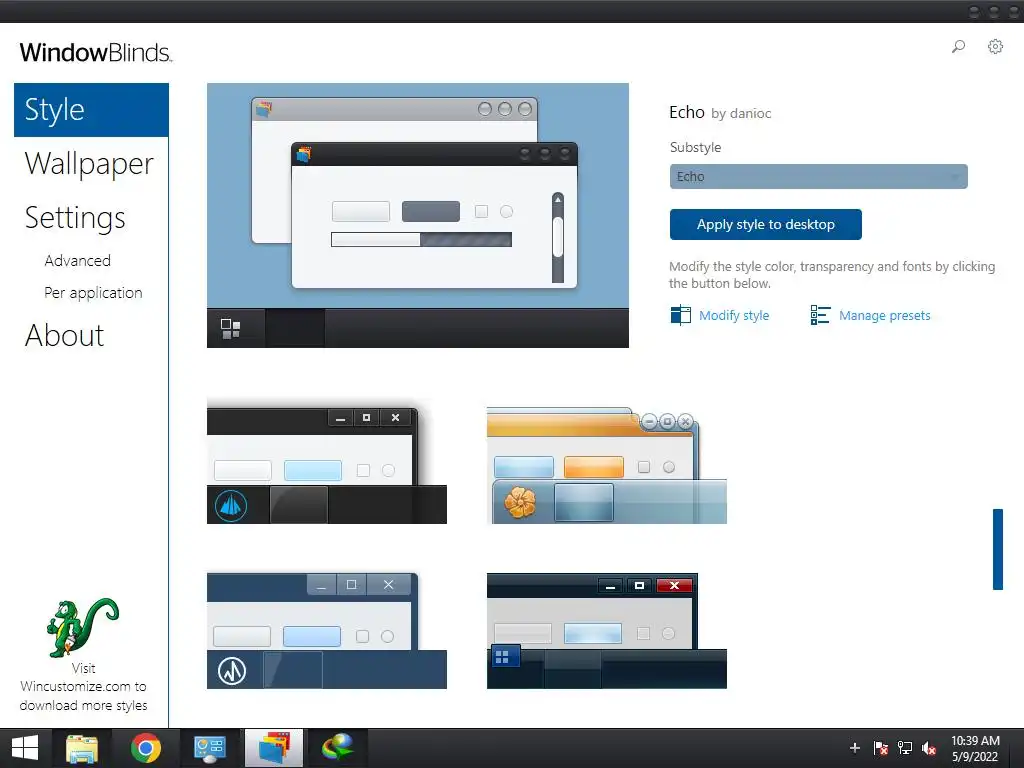Click the WindowBlinds taskbar icon
The image size is (1024, 768).
coord(274,748)
